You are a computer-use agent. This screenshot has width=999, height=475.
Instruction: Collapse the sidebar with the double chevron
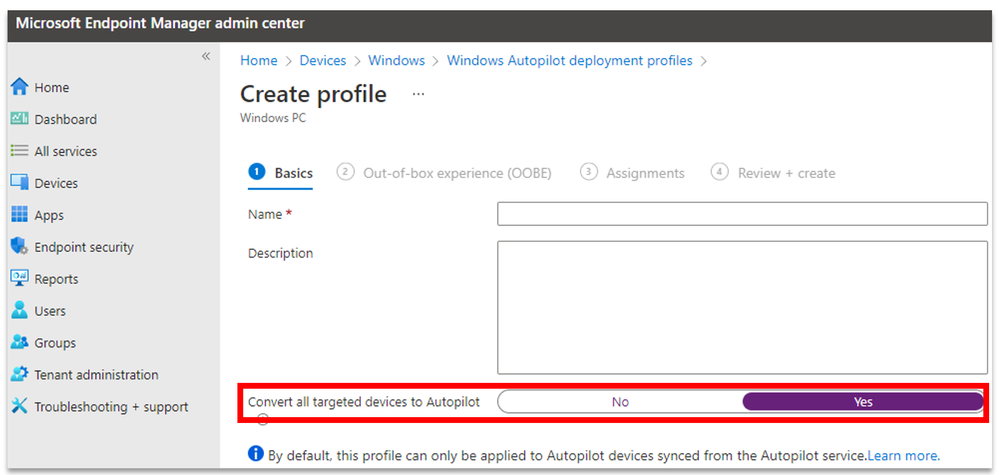click(x=206, y=57)
